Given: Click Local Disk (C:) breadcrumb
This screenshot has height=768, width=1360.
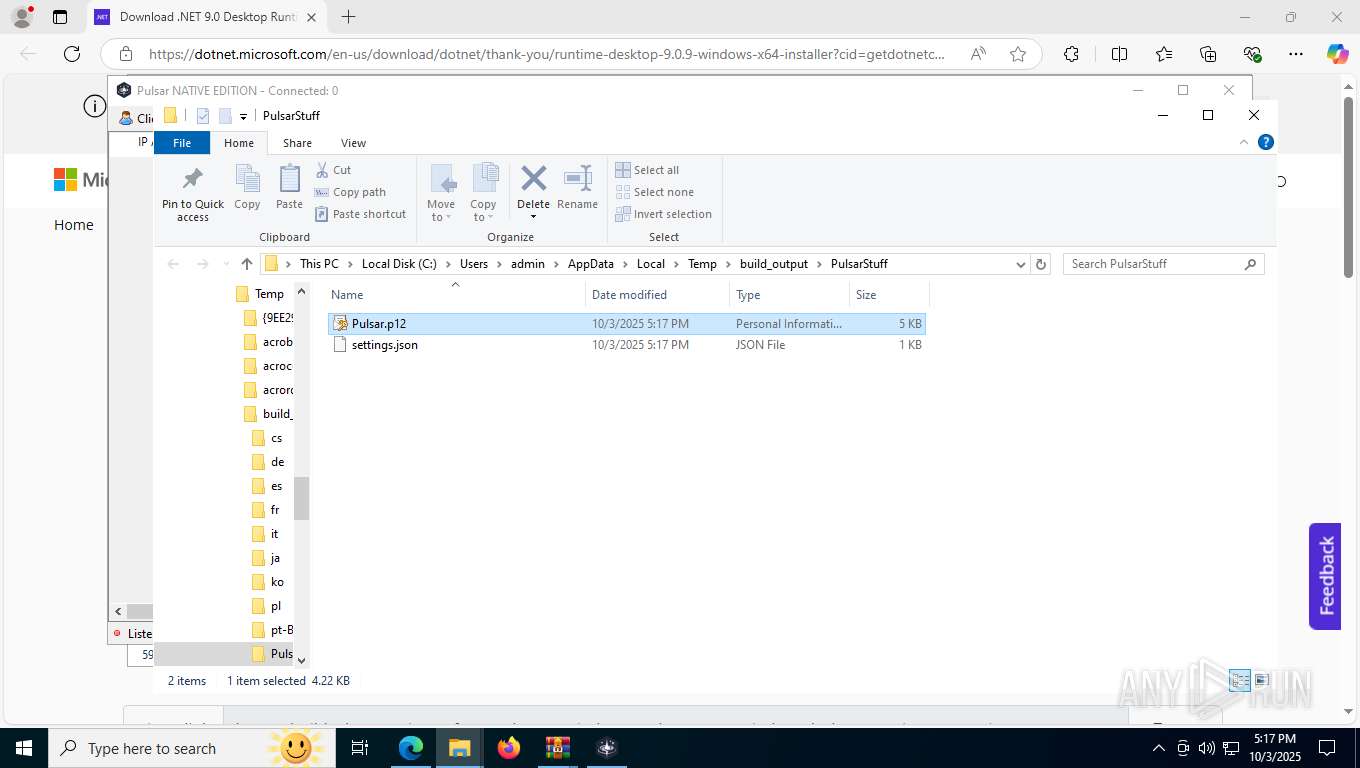Looking at the screenshot, I should coord(399,264).
